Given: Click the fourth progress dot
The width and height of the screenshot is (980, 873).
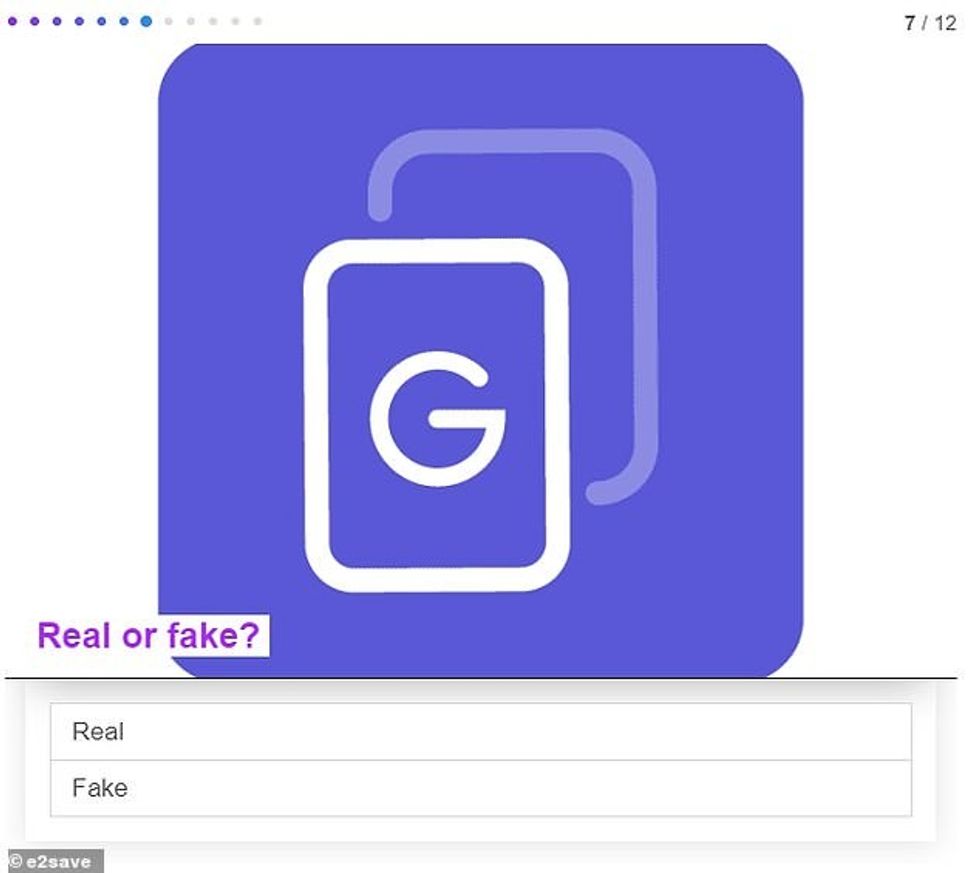Looking at the screenshot, I should point(79,21).
